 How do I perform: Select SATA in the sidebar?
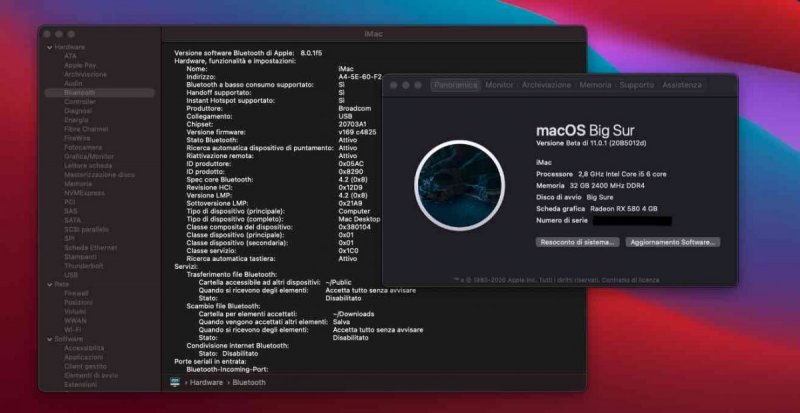click(x=72, y=221)
